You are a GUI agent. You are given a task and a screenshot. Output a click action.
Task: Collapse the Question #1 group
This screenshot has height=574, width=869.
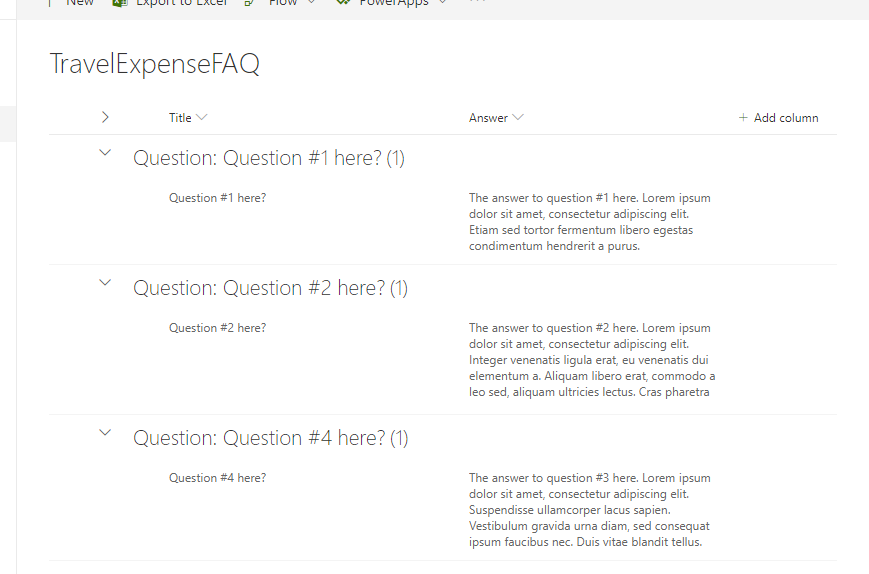coord(105,153)
